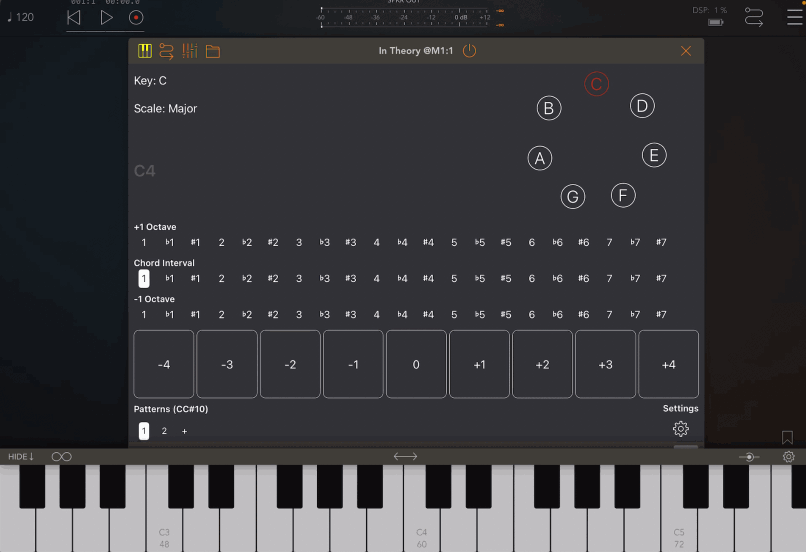Click the DSP battery indicator
The width and height of the screenshot is (806, 552).
[716, 22]
